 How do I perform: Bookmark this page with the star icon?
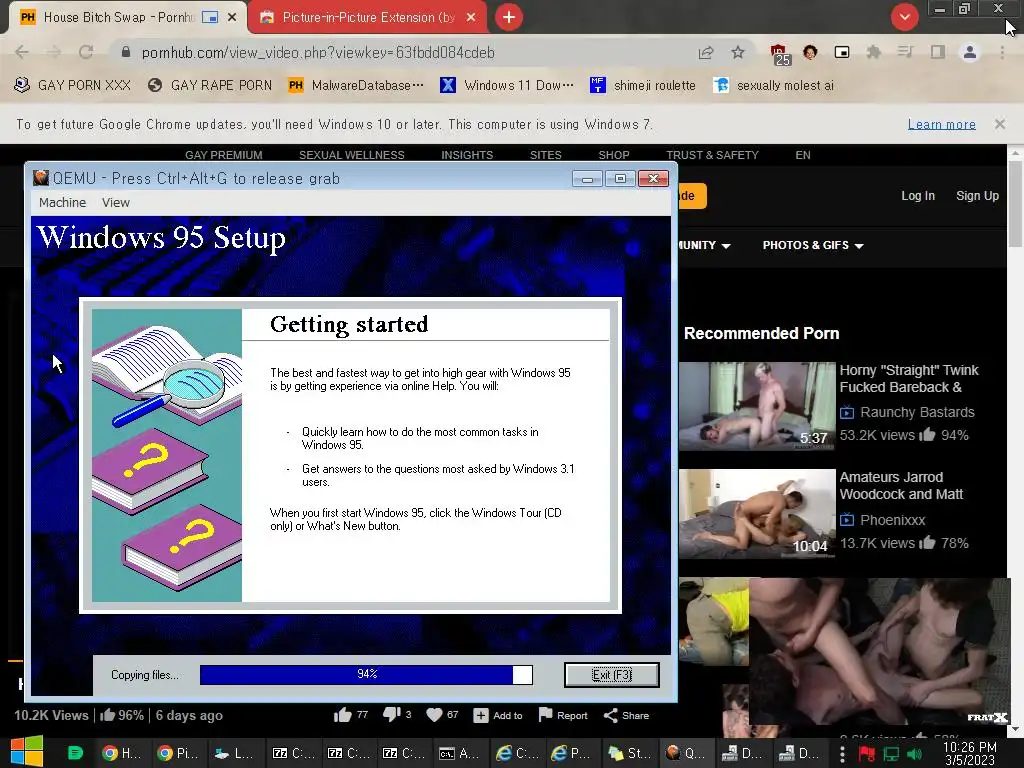[738, 52]
